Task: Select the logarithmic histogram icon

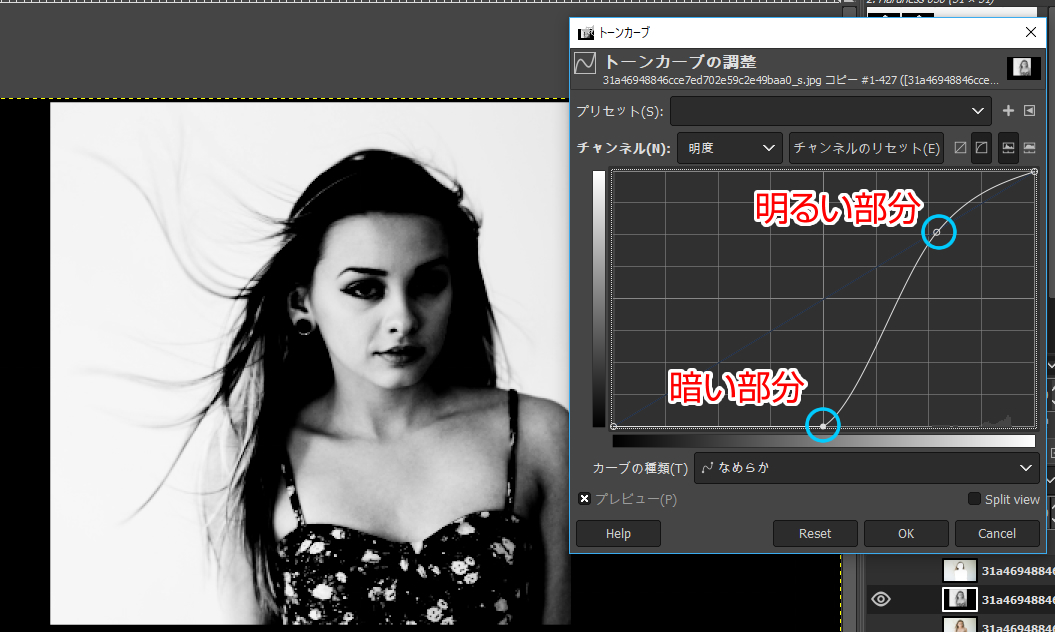Action: point(1029,147)
